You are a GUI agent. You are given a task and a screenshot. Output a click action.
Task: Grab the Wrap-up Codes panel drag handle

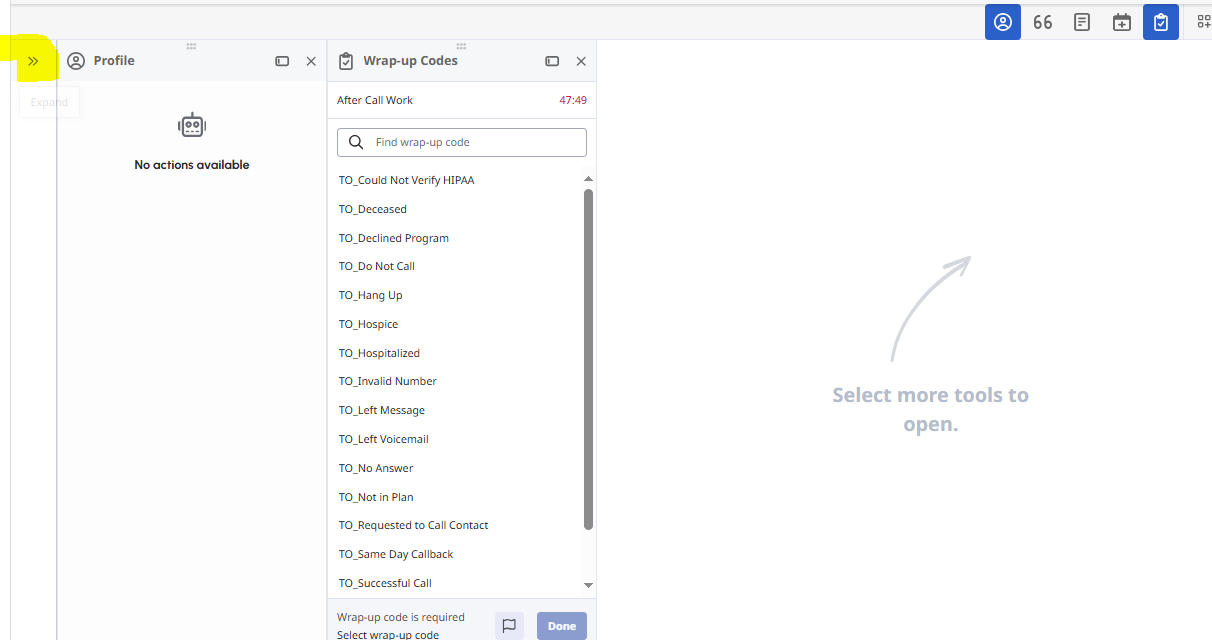[461, 46]
